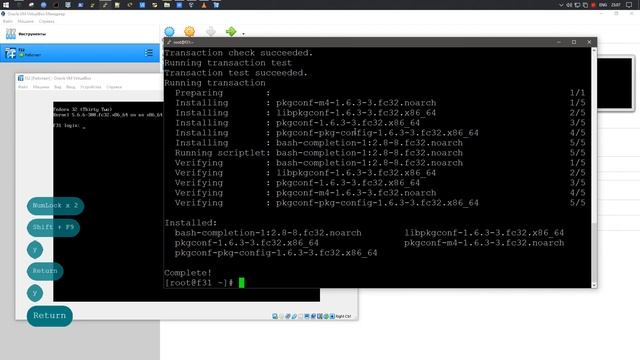Screen dimensions: 640x360
Task: Click the green Show arrow toolbar icon
Action: tap(231, 31)
